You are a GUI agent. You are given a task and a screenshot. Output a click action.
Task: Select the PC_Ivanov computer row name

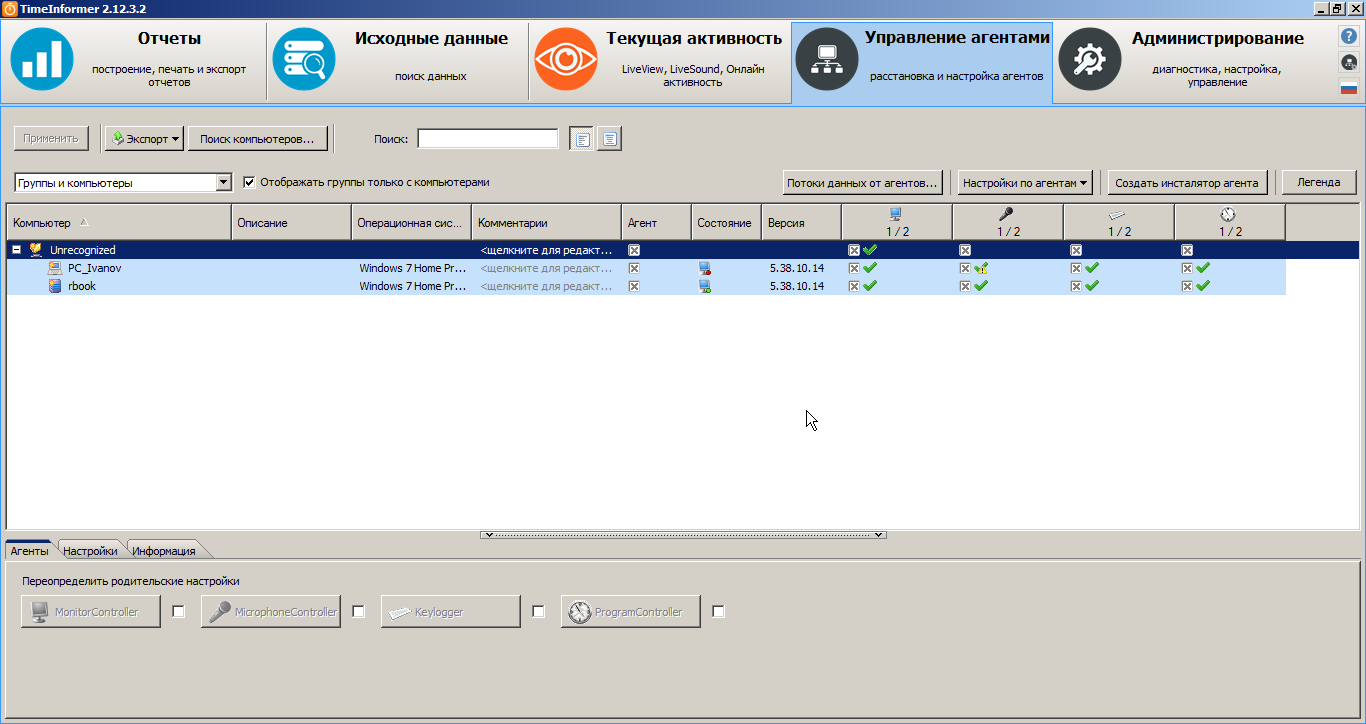coord(95,268)
